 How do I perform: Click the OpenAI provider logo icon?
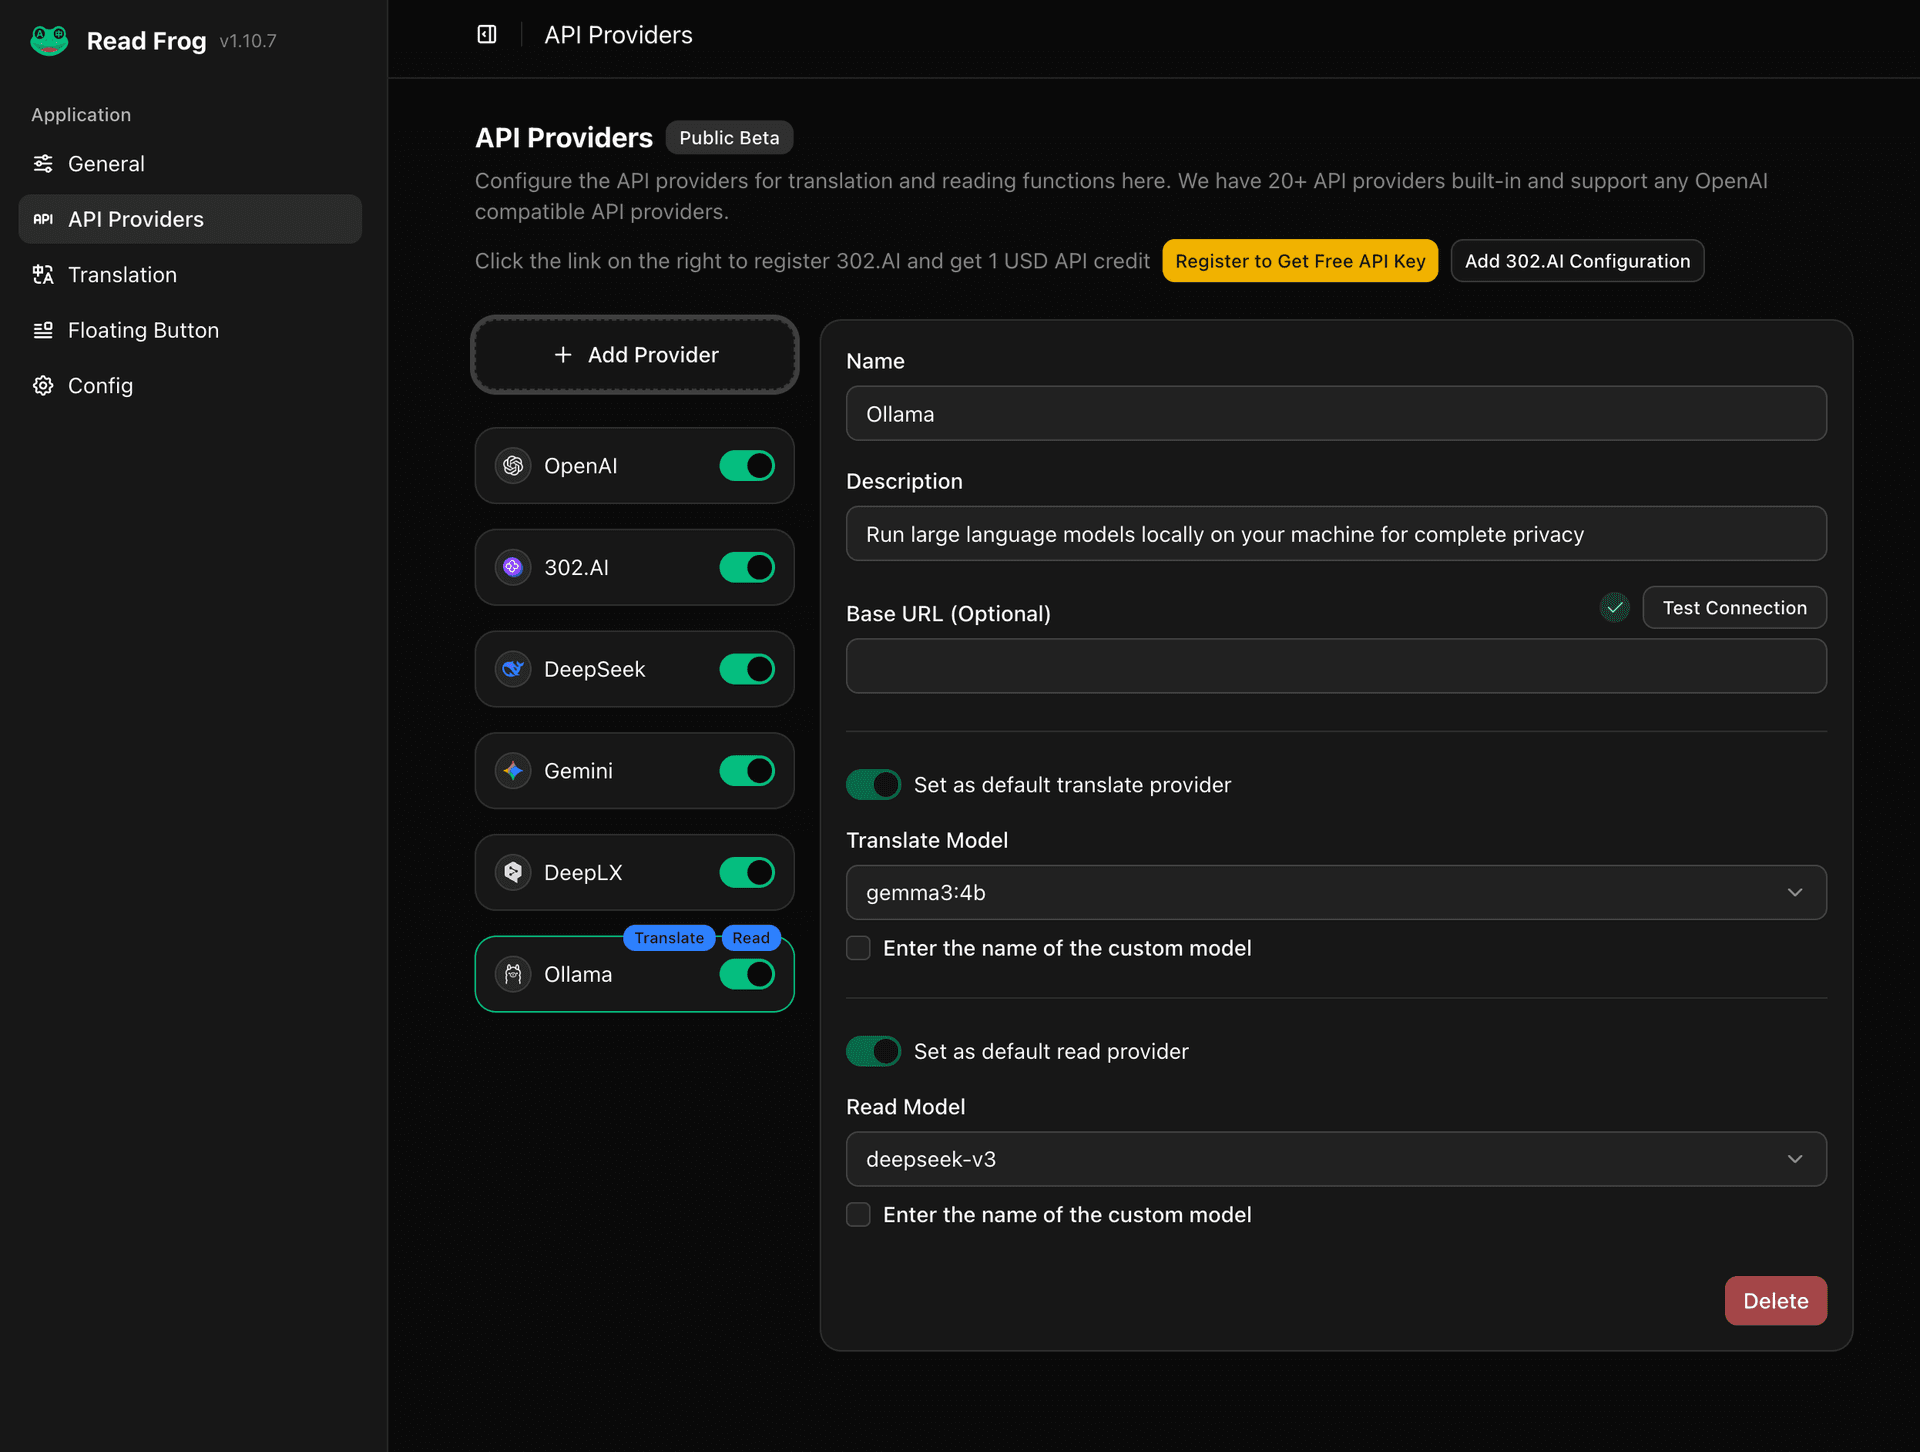pos(513,466)
